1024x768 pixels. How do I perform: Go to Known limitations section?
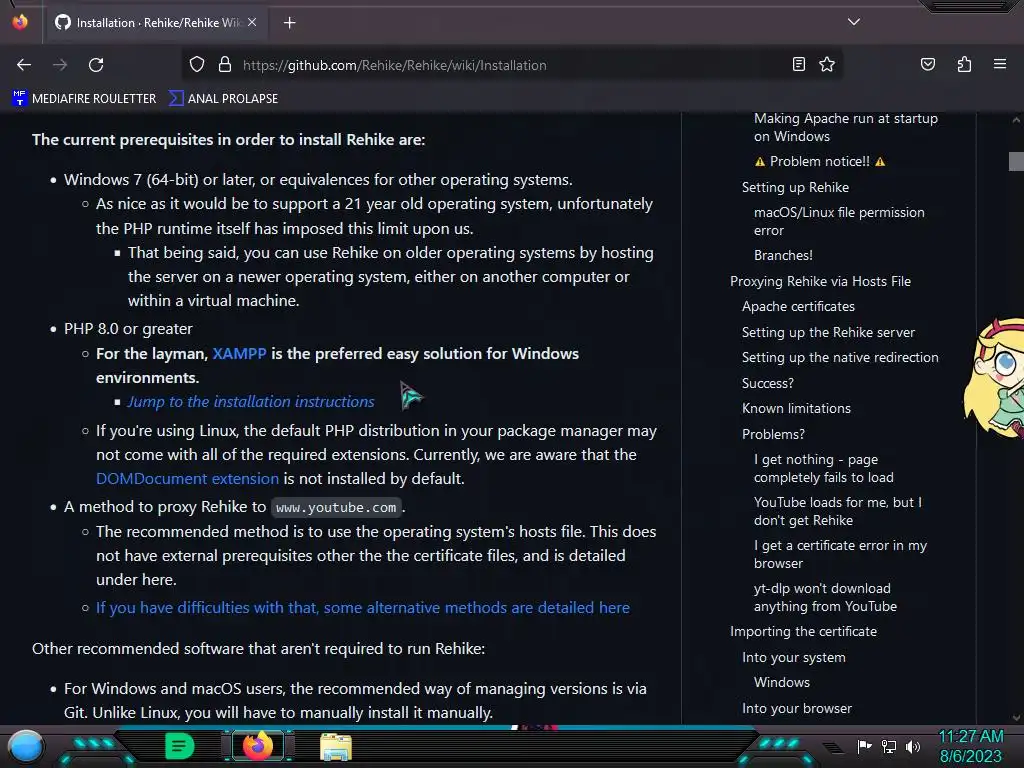pos(796,408)
